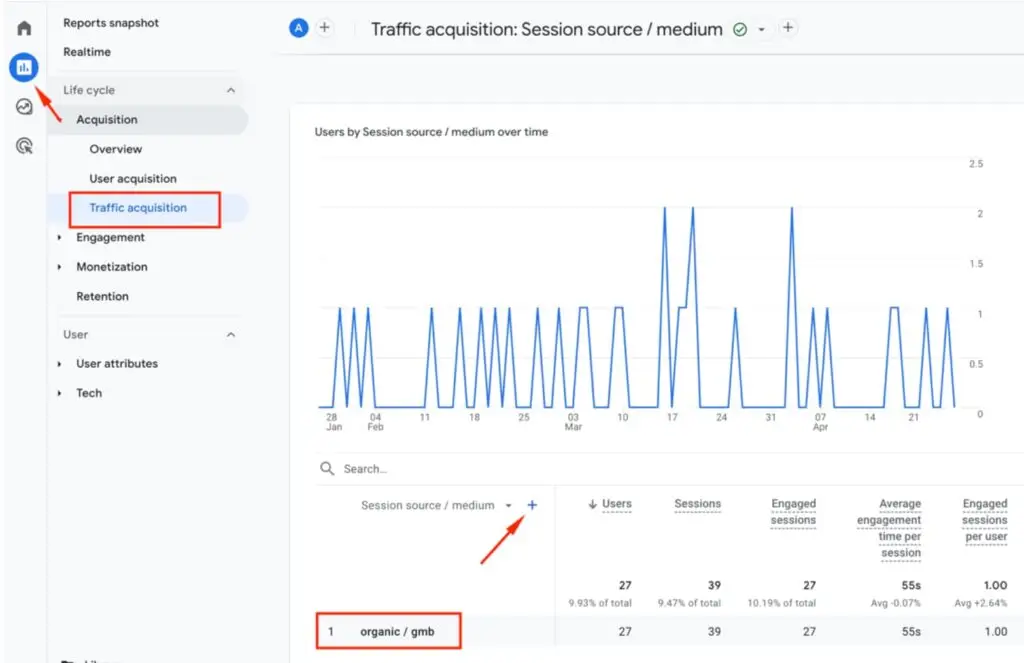This screenshot has width=1024, height=663.
Task: Click plus button right of report title
Action: pos(788,28)
